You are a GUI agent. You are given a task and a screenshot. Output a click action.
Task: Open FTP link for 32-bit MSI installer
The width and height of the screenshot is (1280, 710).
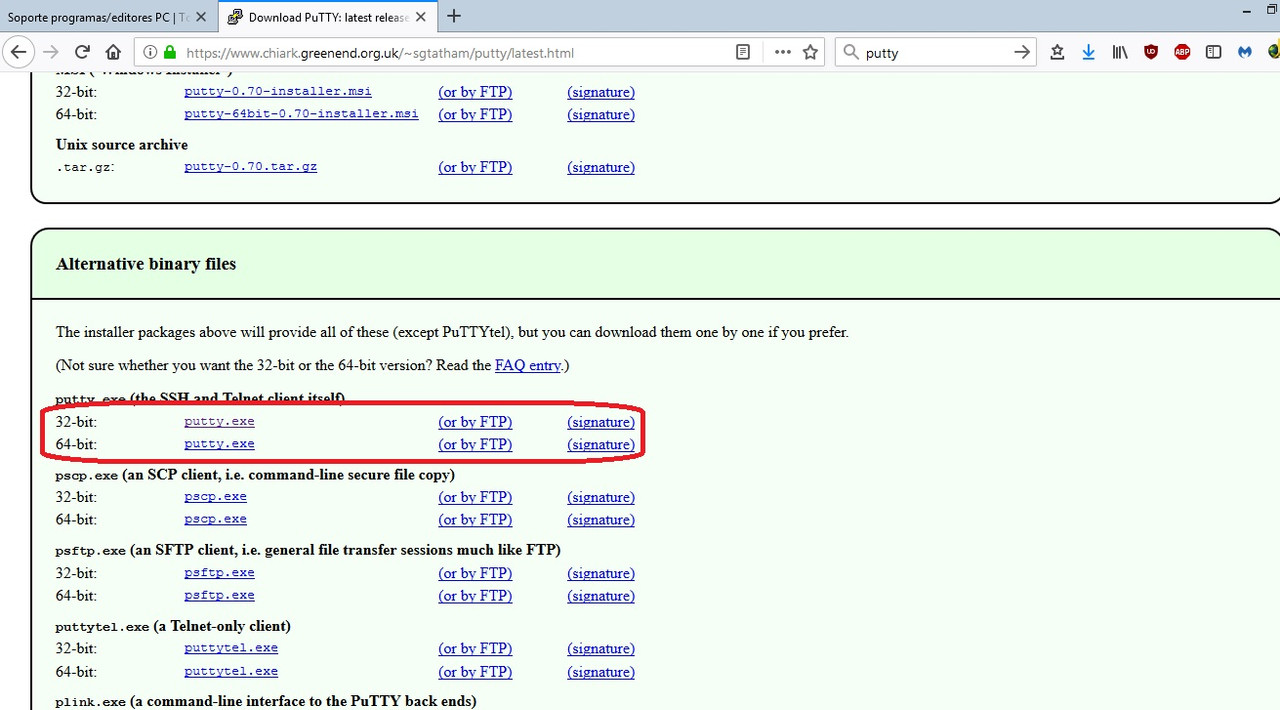[x=475, y=92]
